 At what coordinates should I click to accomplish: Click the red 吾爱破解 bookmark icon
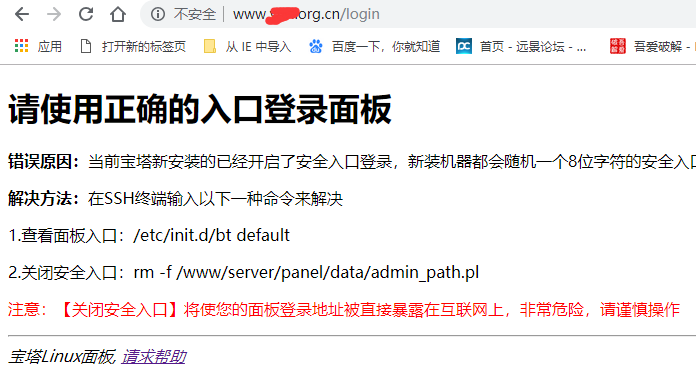click(x=618, y=46)
